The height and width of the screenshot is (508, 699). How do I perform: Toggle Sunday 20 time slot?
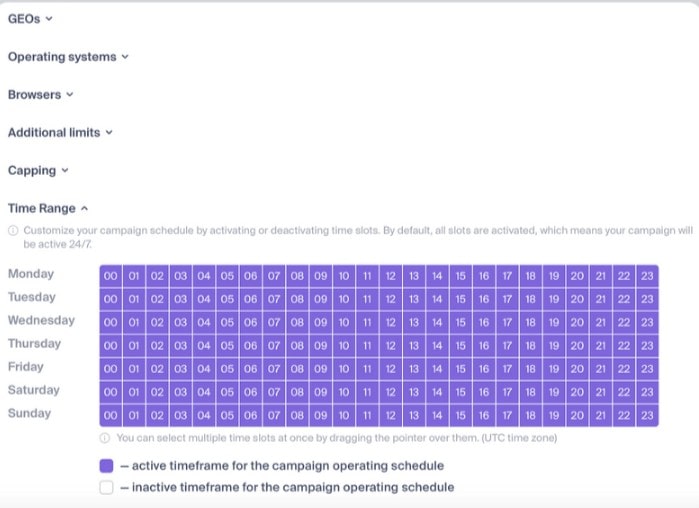[x=577, y=414]
